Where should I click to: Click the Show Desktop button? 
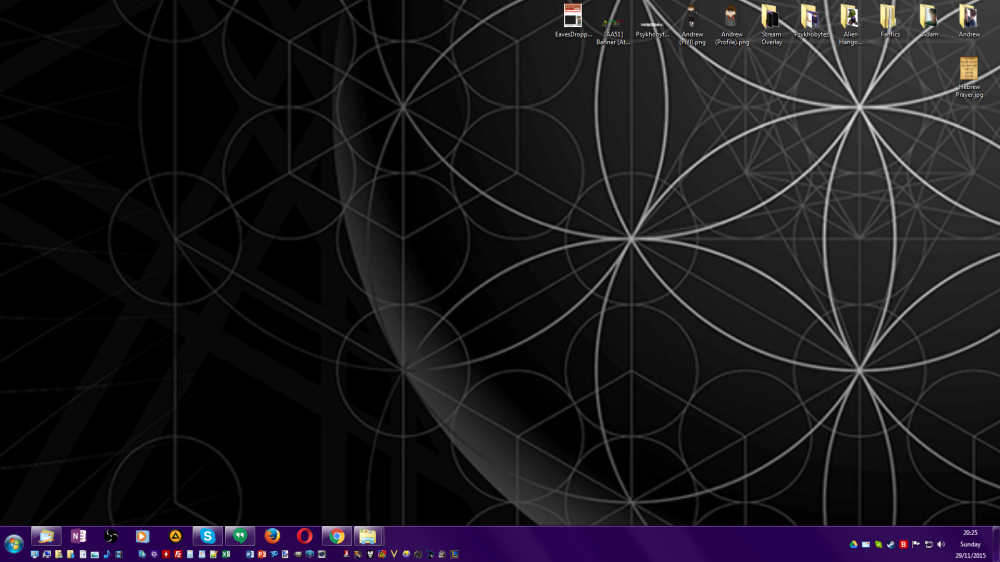[995, 543]
